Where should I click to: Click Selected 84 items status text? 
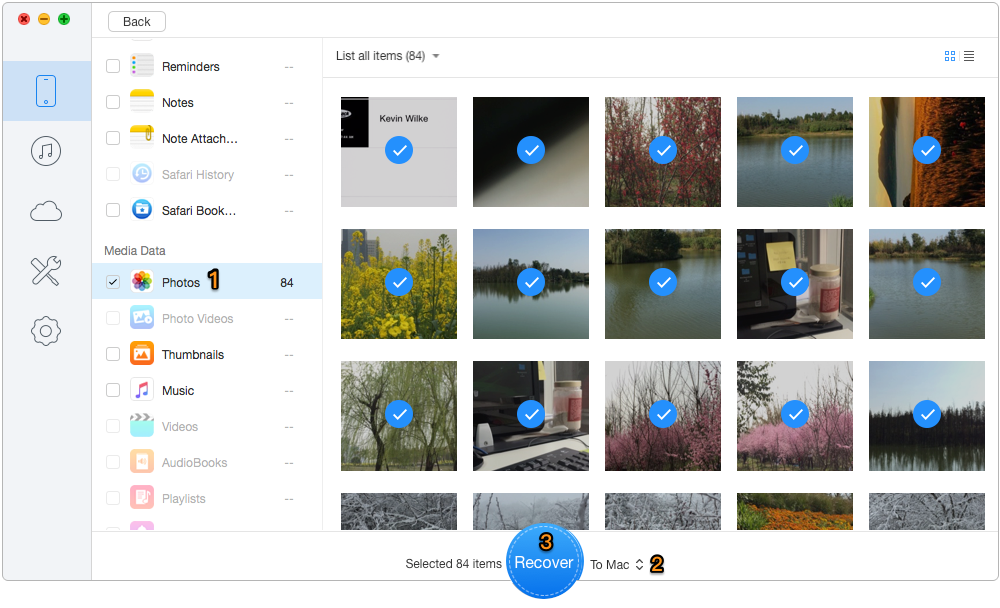pyautogui.click(x=453, y=564)
